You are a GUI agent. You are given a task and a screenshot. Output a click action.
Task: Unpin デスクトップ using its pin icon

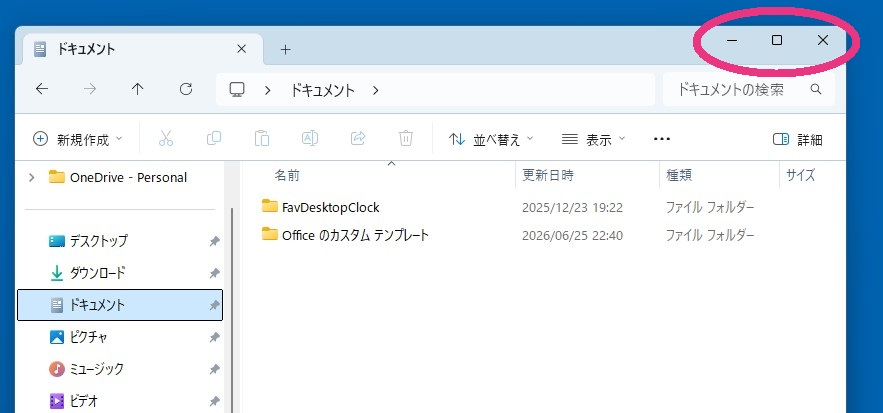[214, 241]
